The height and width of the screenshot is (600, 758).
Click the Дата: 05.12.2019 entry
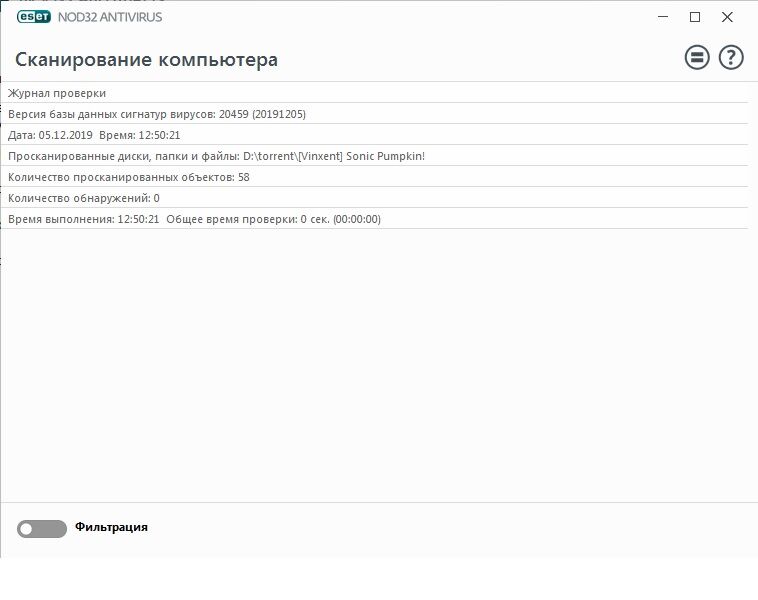pyautogui.click(x=50, y=135)
